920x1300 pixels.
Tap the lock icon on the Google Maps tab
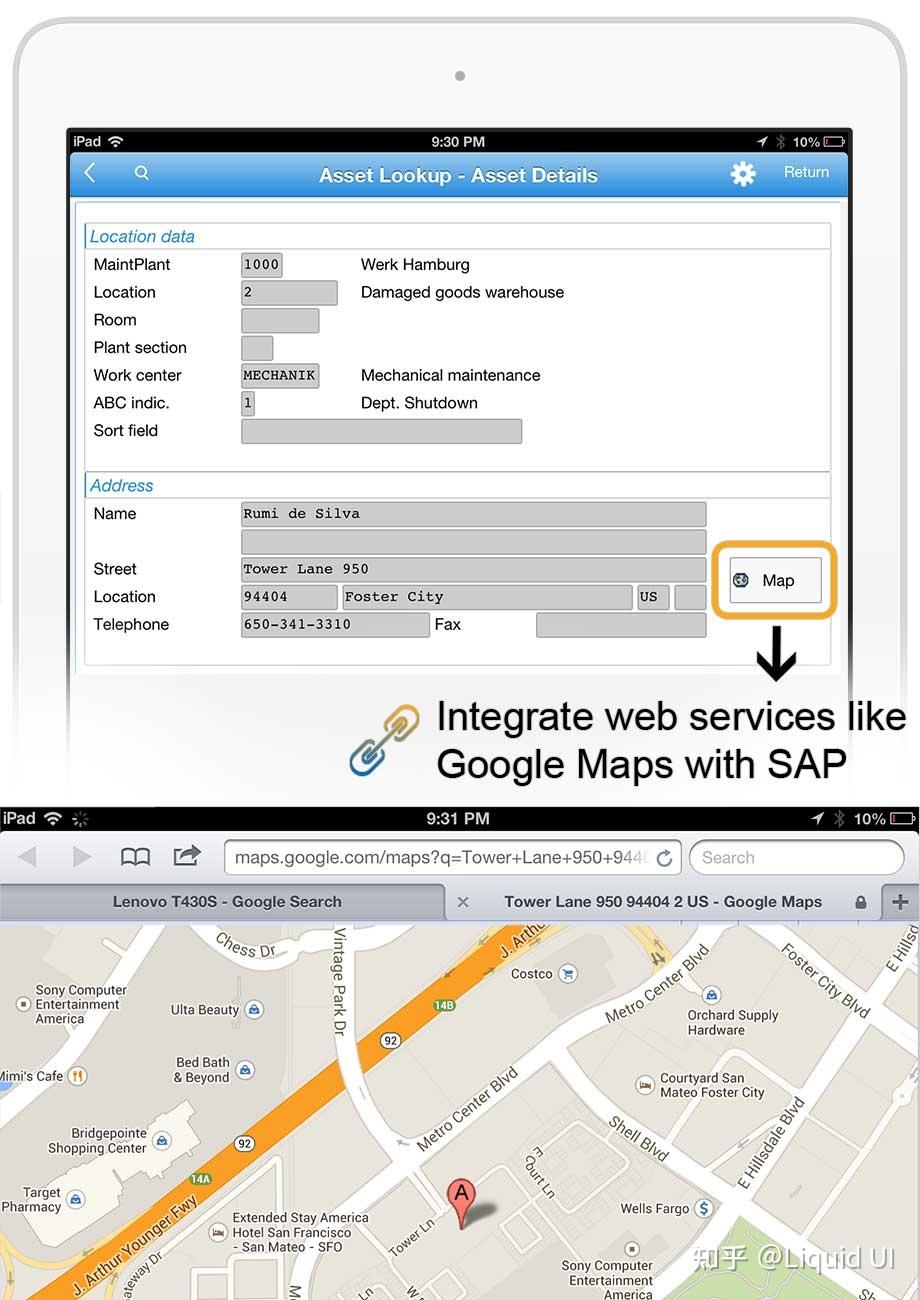(860, 901)
